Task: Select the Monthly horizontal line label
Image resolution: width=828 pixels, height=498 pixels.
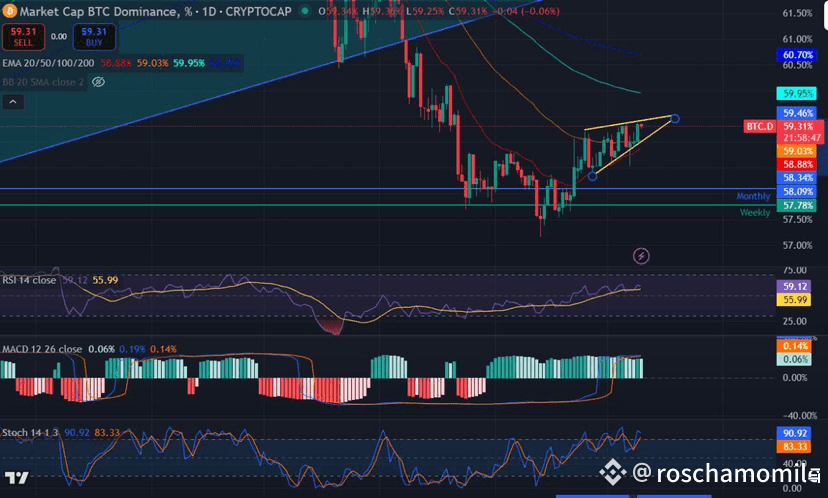Action: point(753,196)
